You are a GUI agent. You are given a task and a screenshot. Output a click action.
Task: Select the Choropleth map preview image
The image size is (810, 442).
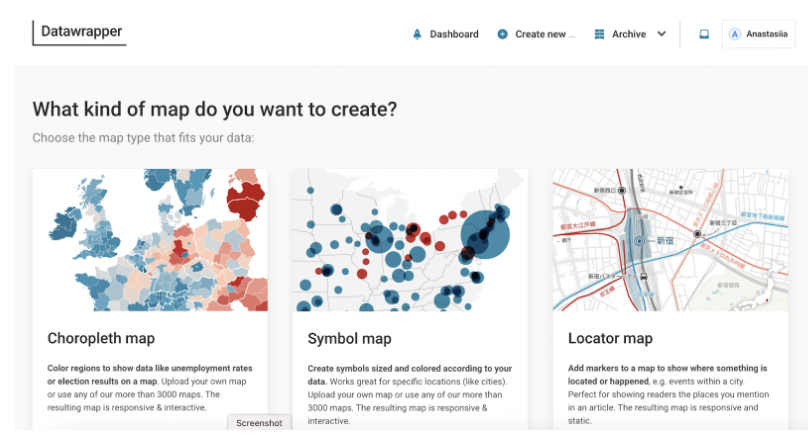150,240
